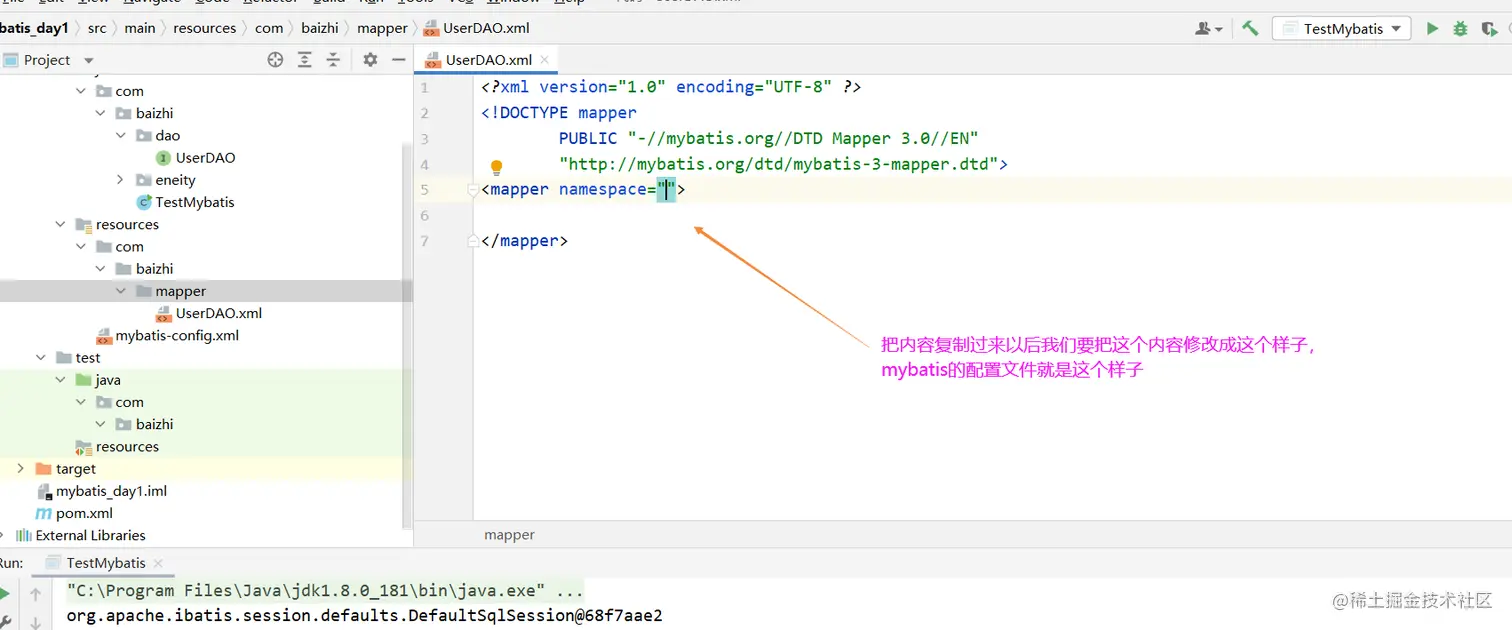Image resolution: width=1512 pixels, height=630 pixels.
Task: Click the yellow lightbulb intention icon
Action: point(496,167)
